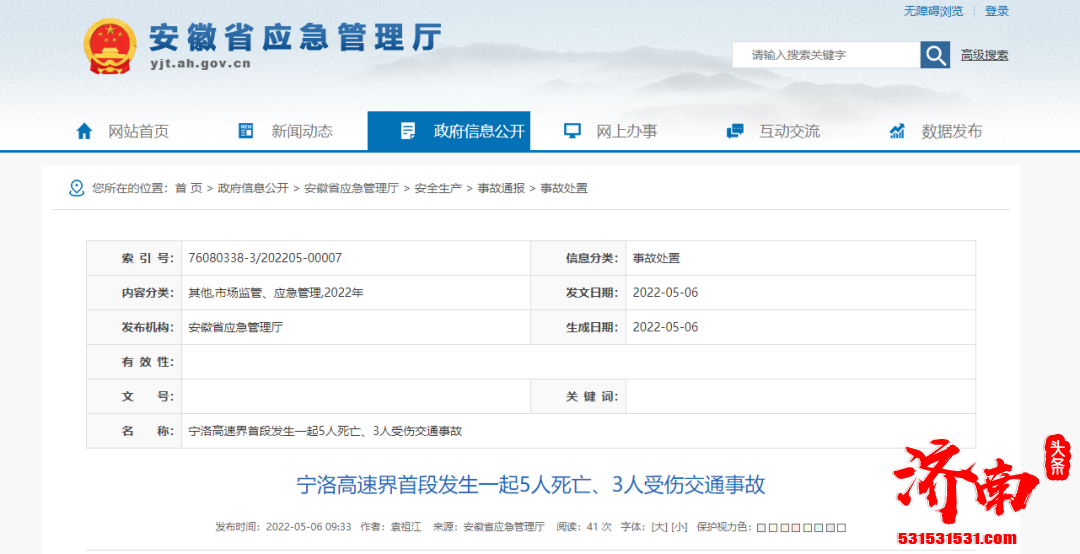Click the chat icon beside 互动交流
The width and height of the screenshot is (1080, 554).
(735, 131)
